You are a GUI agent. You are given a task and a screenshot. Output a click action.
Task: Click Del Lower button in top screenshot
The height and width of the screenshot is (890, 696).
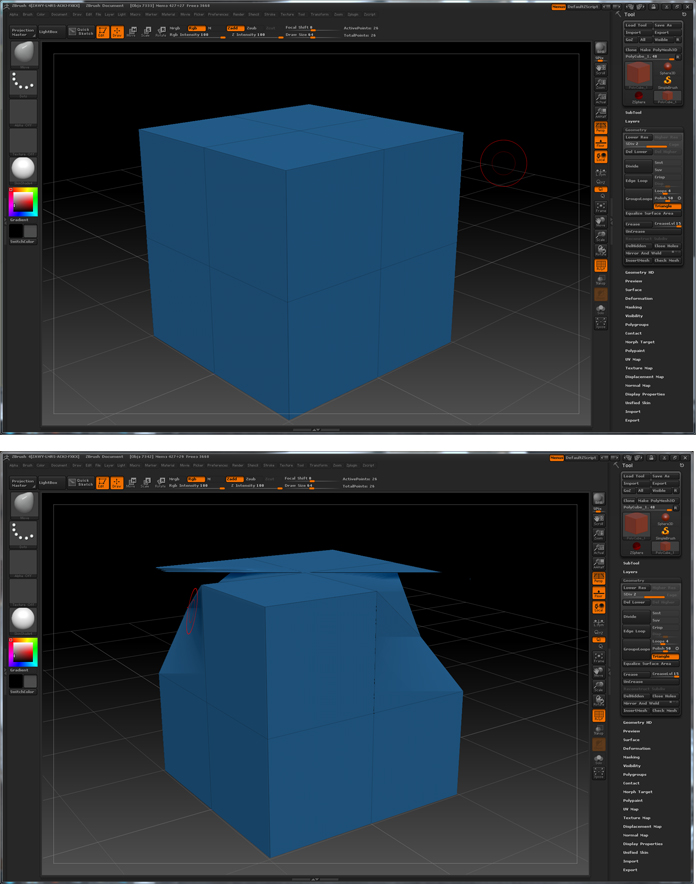[x=638, y=152]
